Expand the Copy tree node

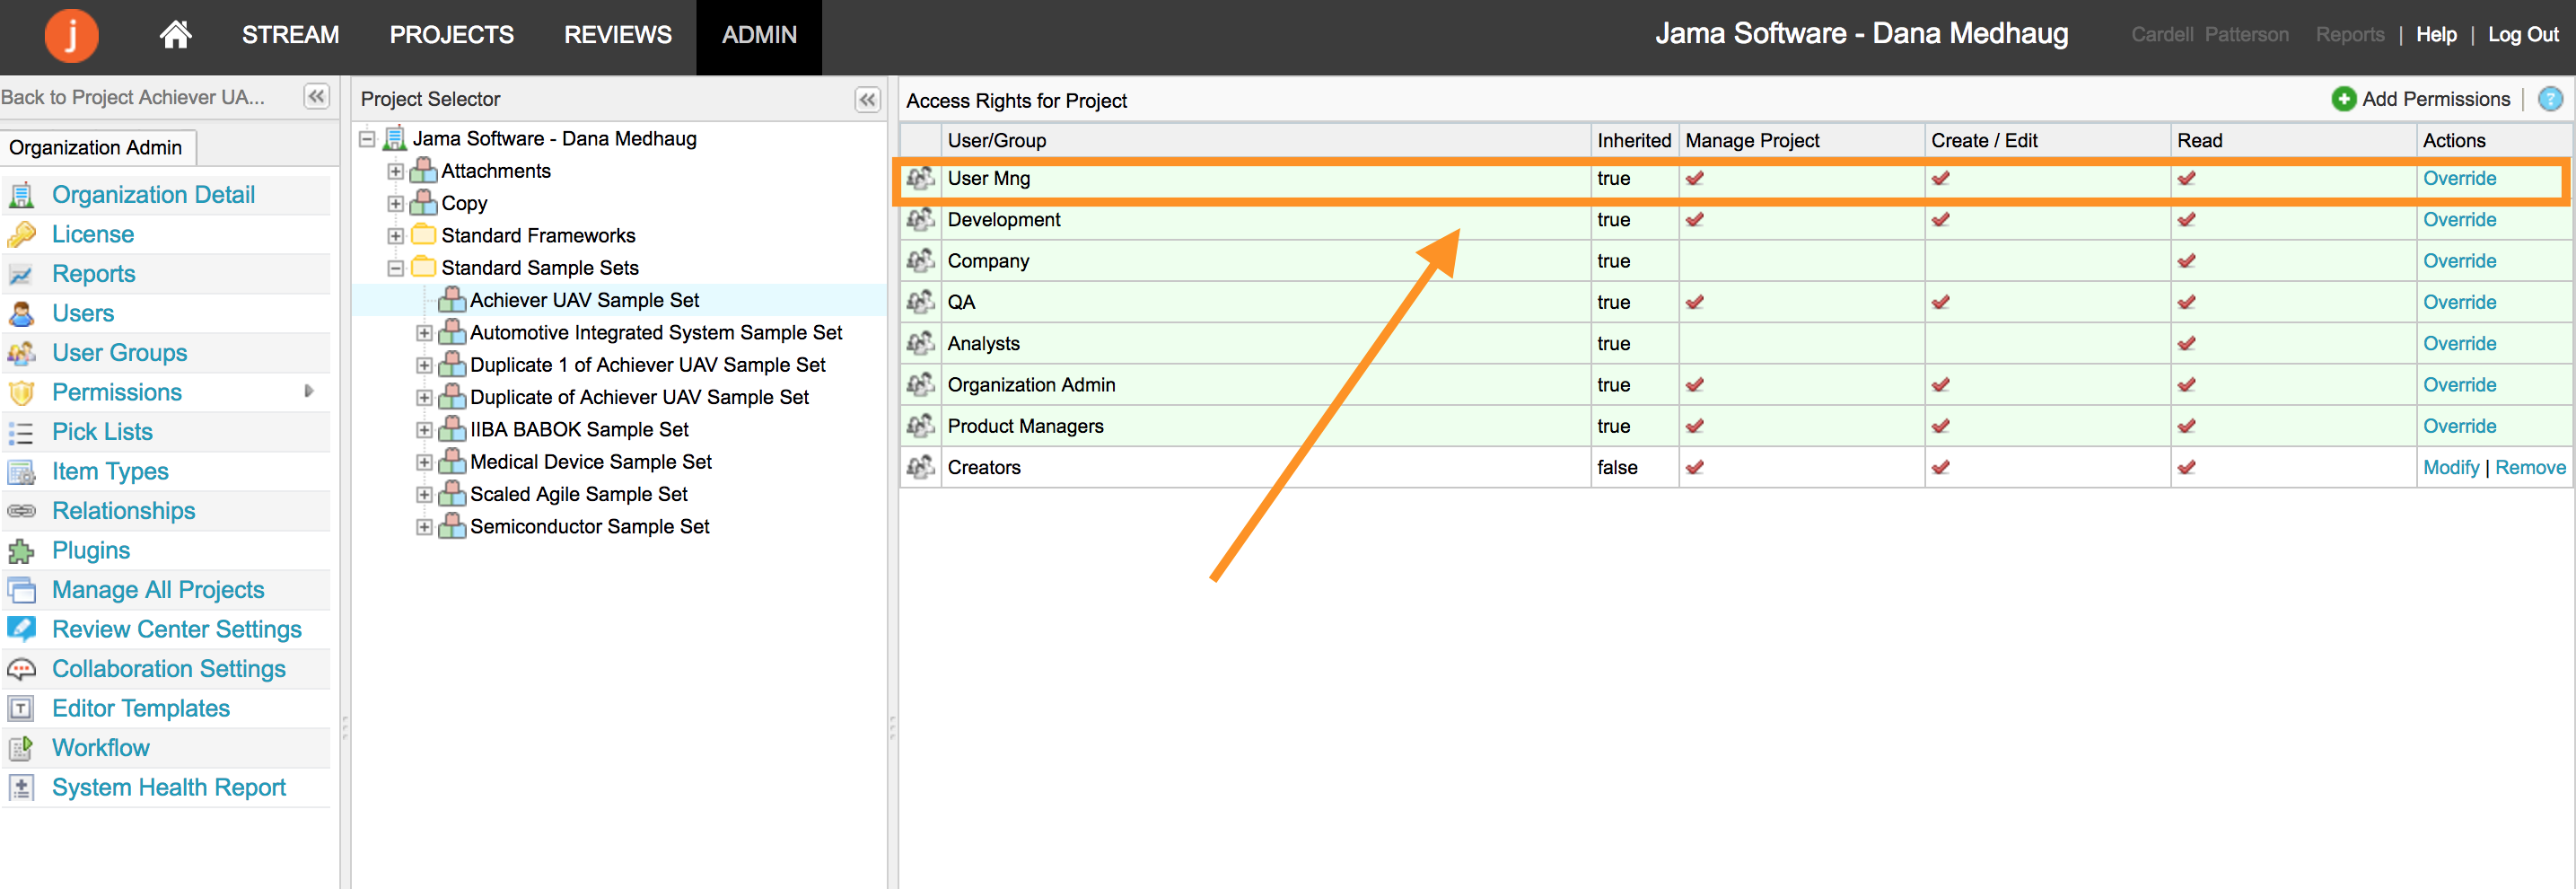click(396, 204)
